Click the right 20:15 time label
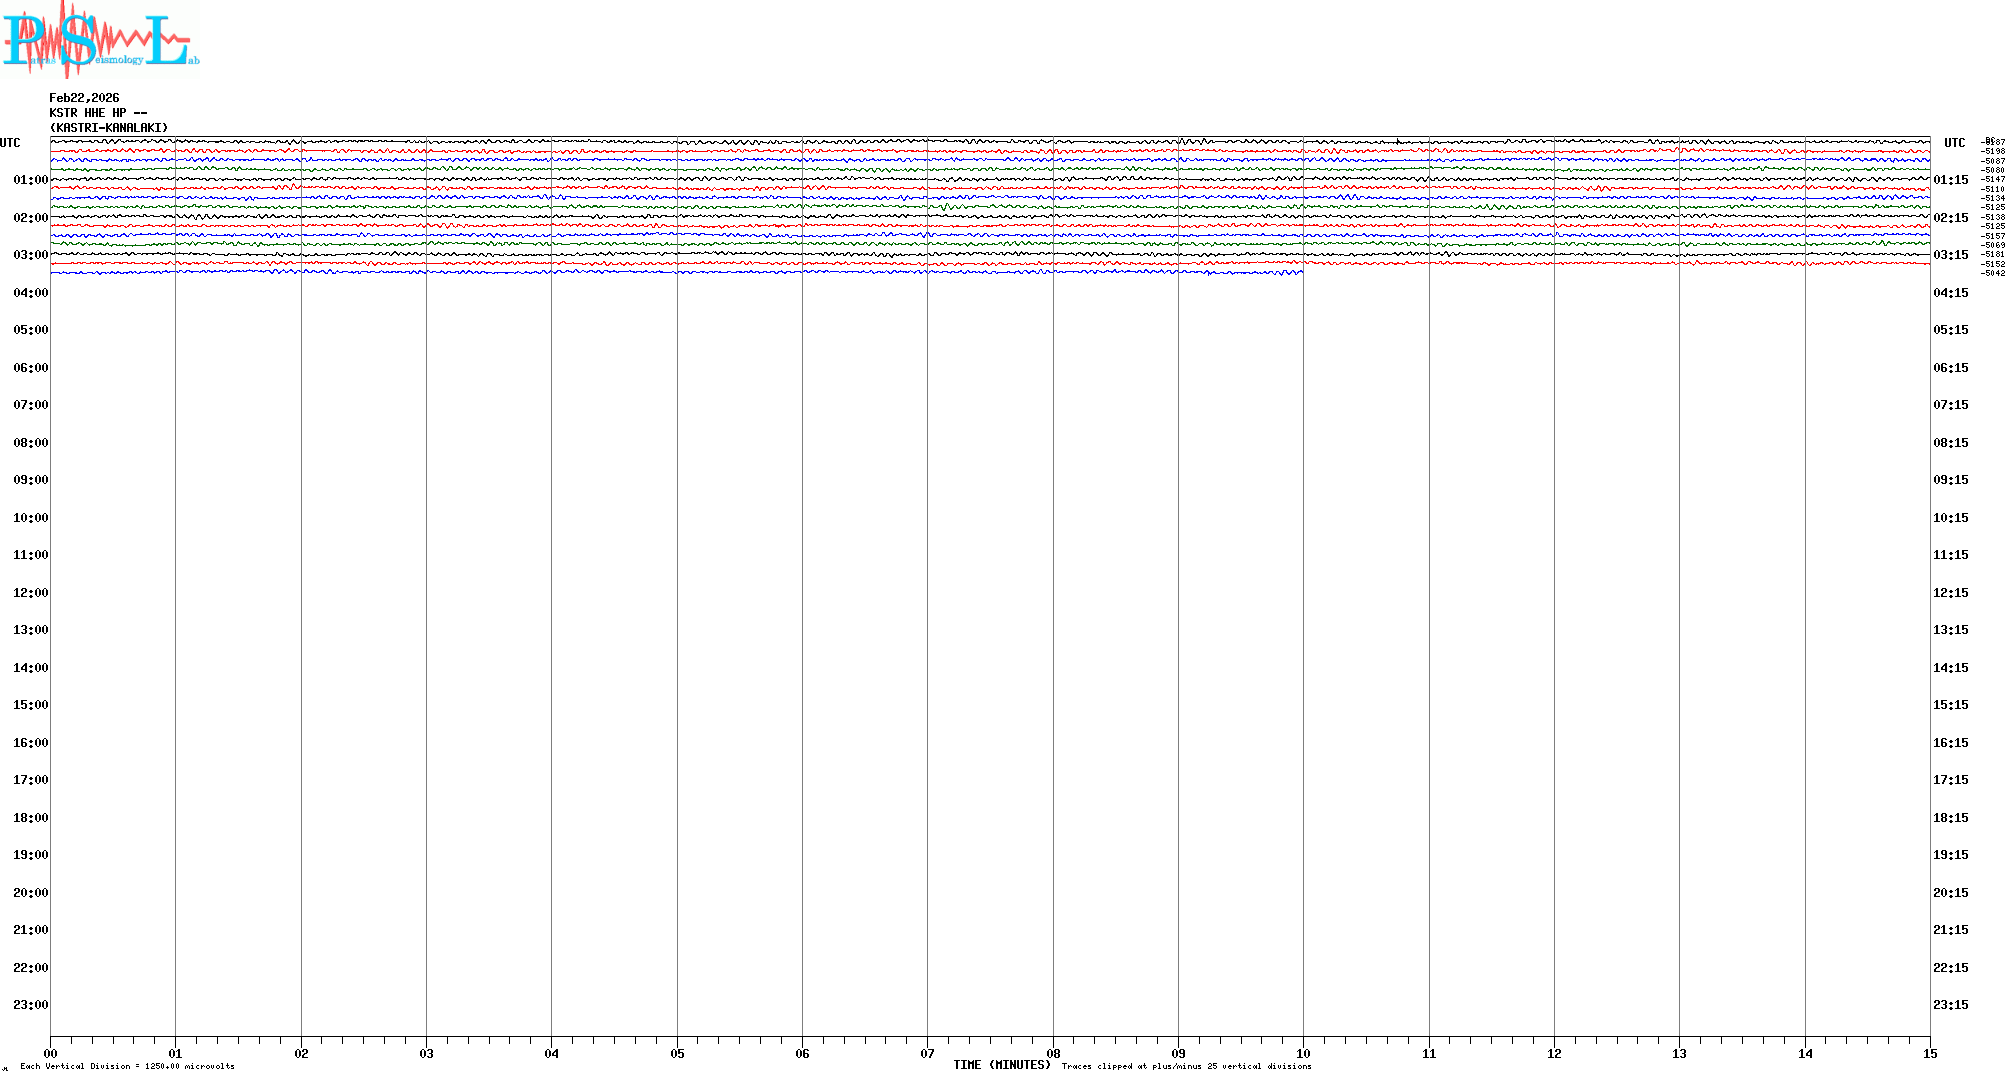This screenshot has height=1080, width=2010. point(1950,893)
